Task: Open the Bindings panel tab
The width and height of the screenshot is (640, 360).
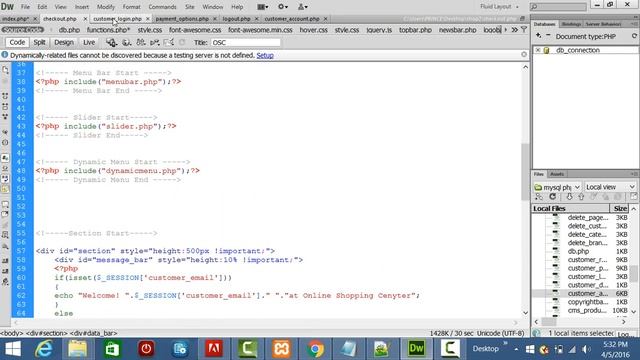Action: 571,24
